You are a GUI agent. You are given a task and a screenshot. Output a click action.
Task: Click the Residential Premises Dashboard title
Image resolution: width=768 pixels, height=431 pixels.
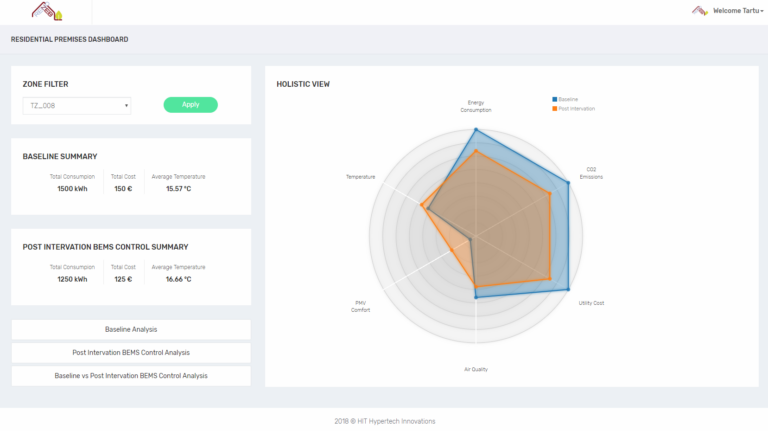coord(70,40)
